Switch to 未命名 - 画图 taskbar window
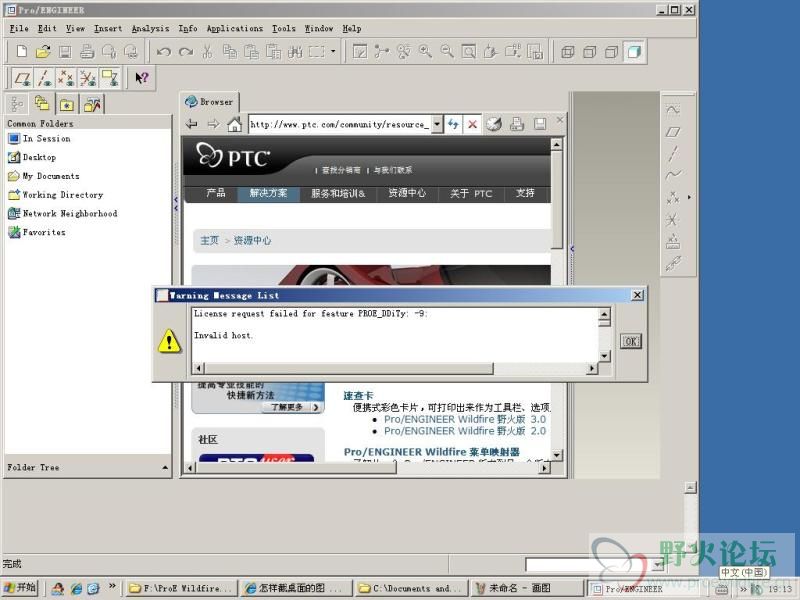The image size is (800, 600). click(526, 588)
